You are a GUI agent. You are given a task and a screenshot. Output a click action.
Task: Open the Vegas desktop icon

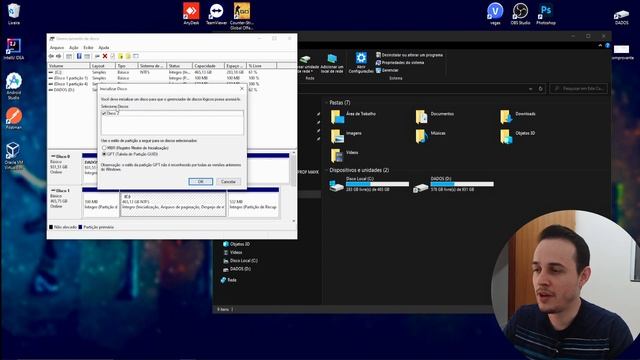pos(495,14)
